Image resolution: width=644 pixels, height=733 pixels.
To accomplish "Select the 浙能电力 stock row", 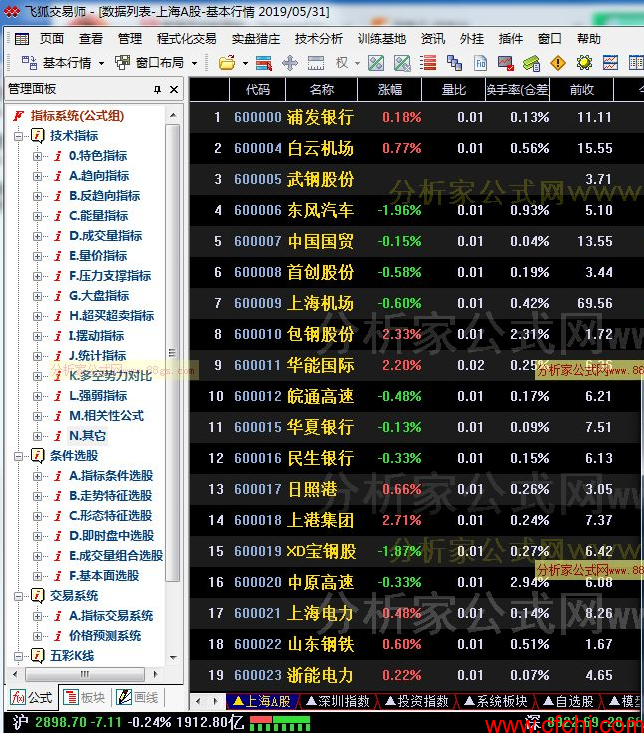I will 416,676.
